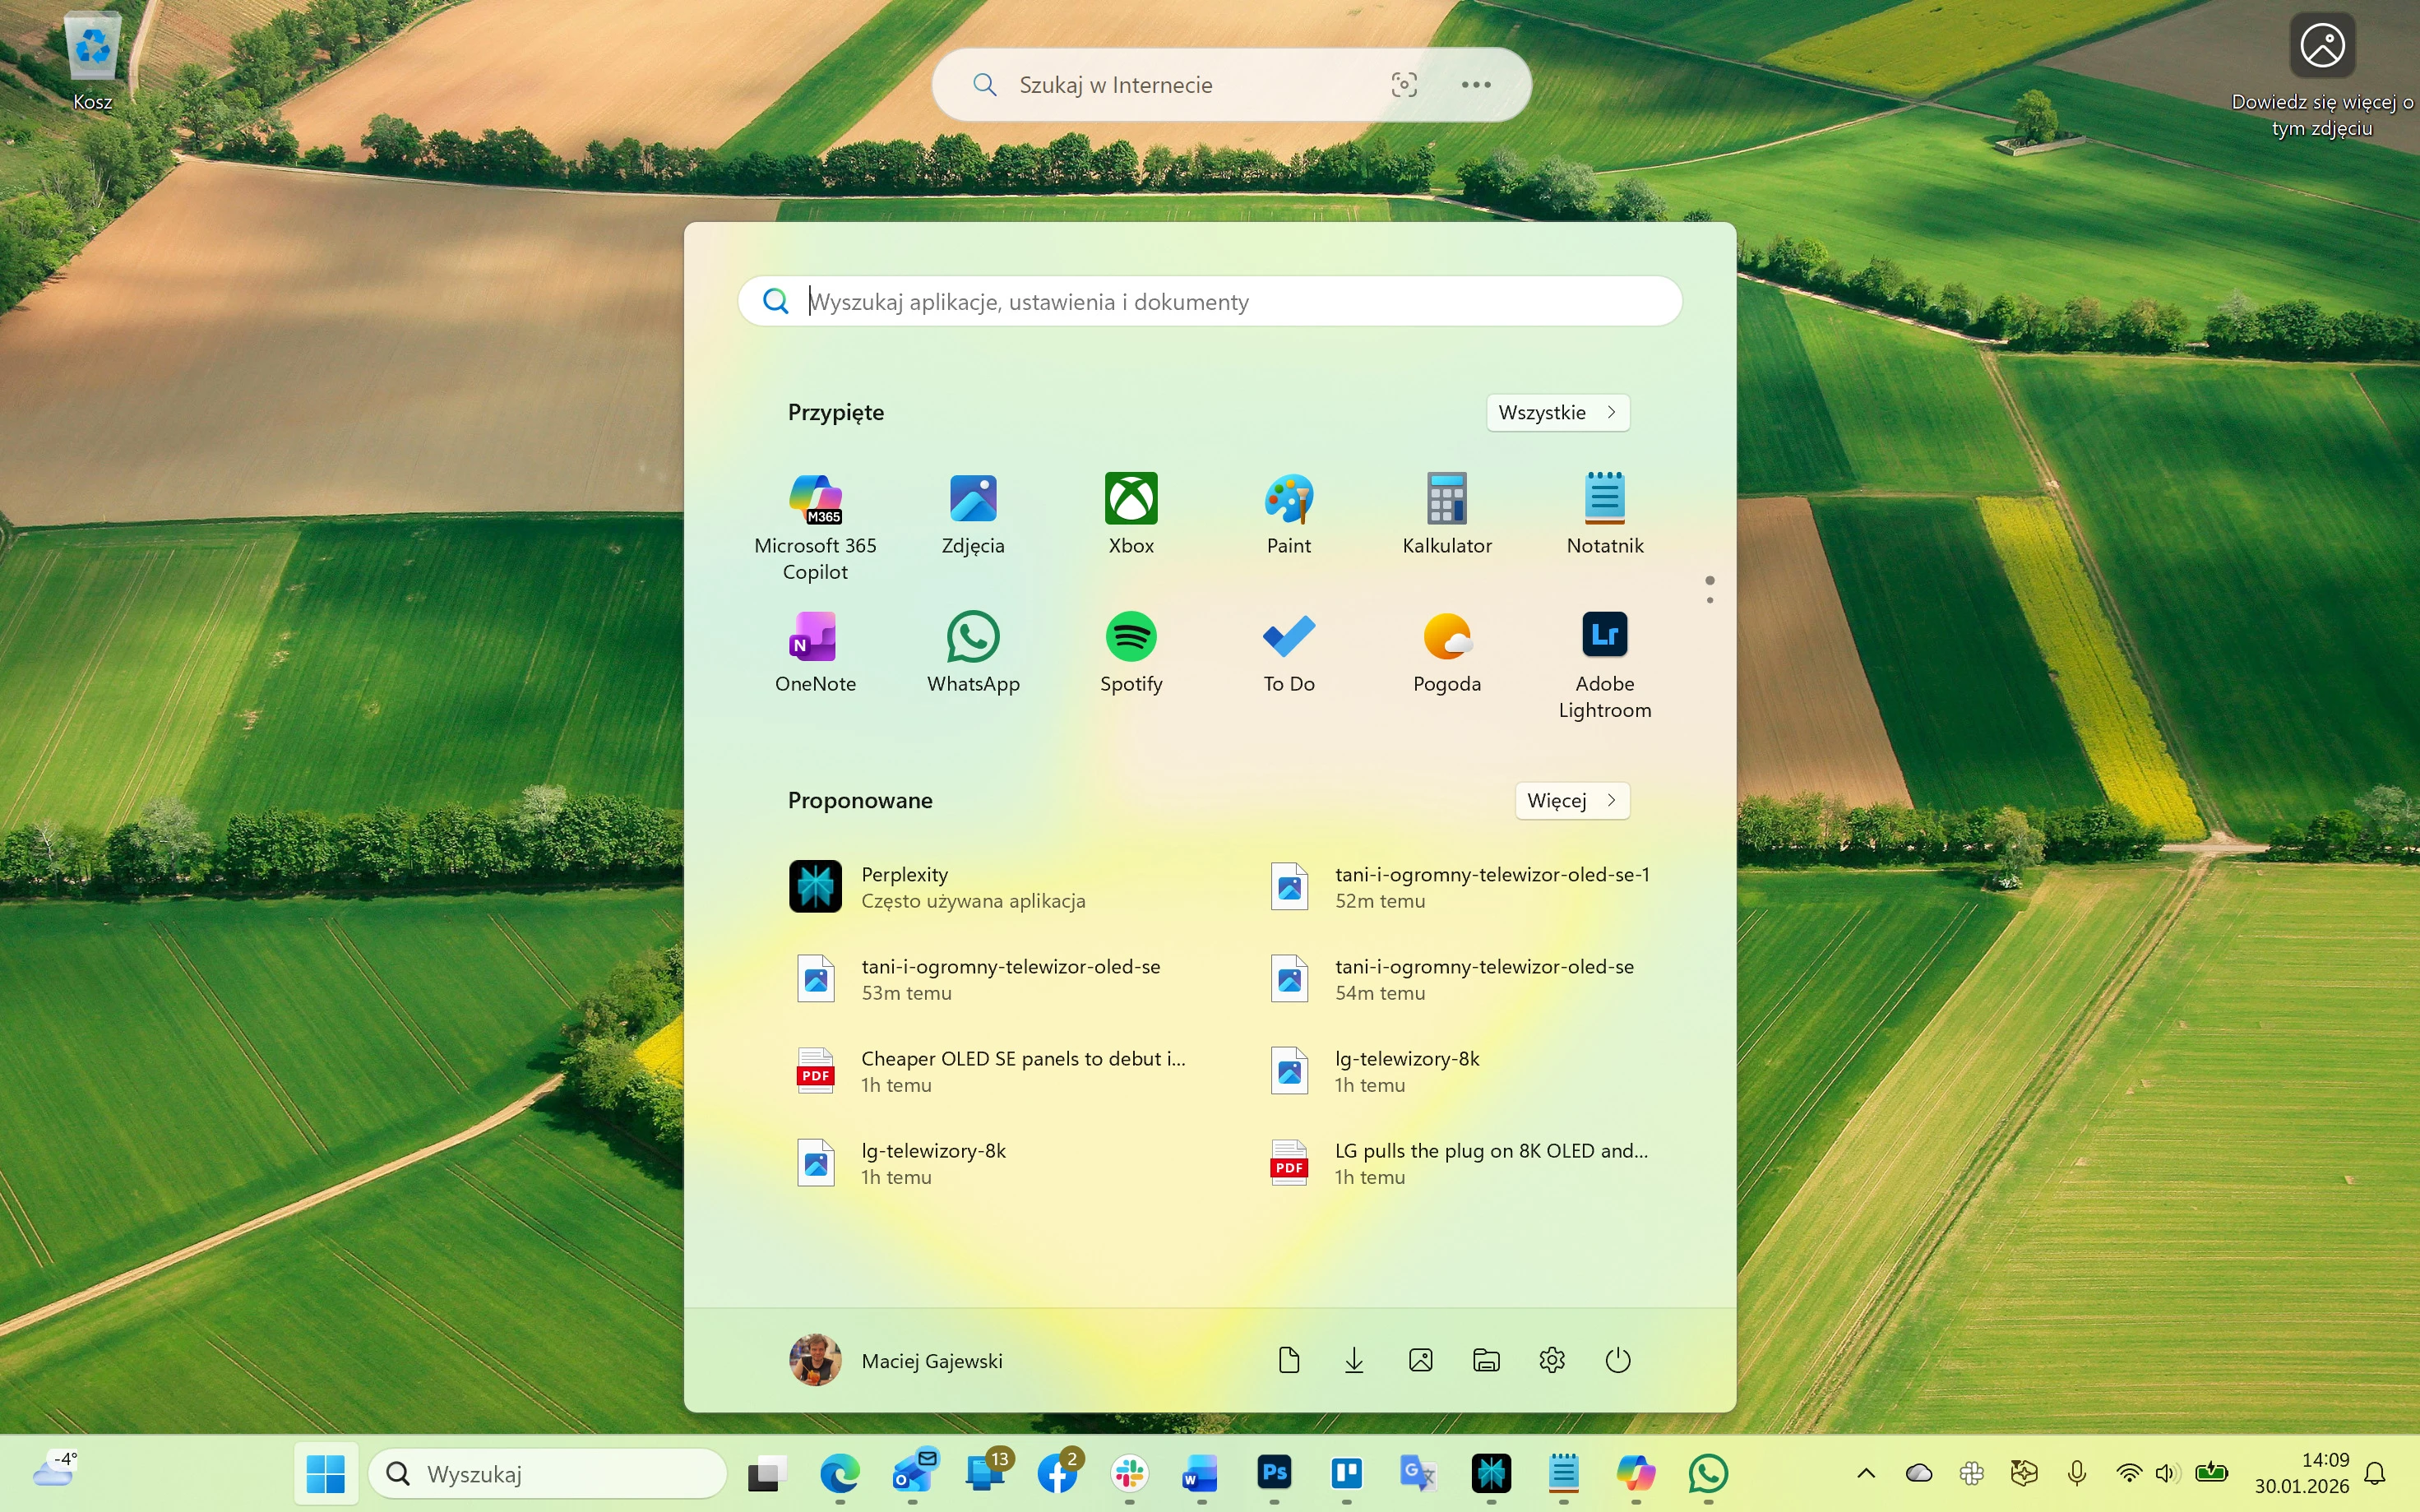Open Downloads folder icon in Start footer

(x=1354, y=1360)
